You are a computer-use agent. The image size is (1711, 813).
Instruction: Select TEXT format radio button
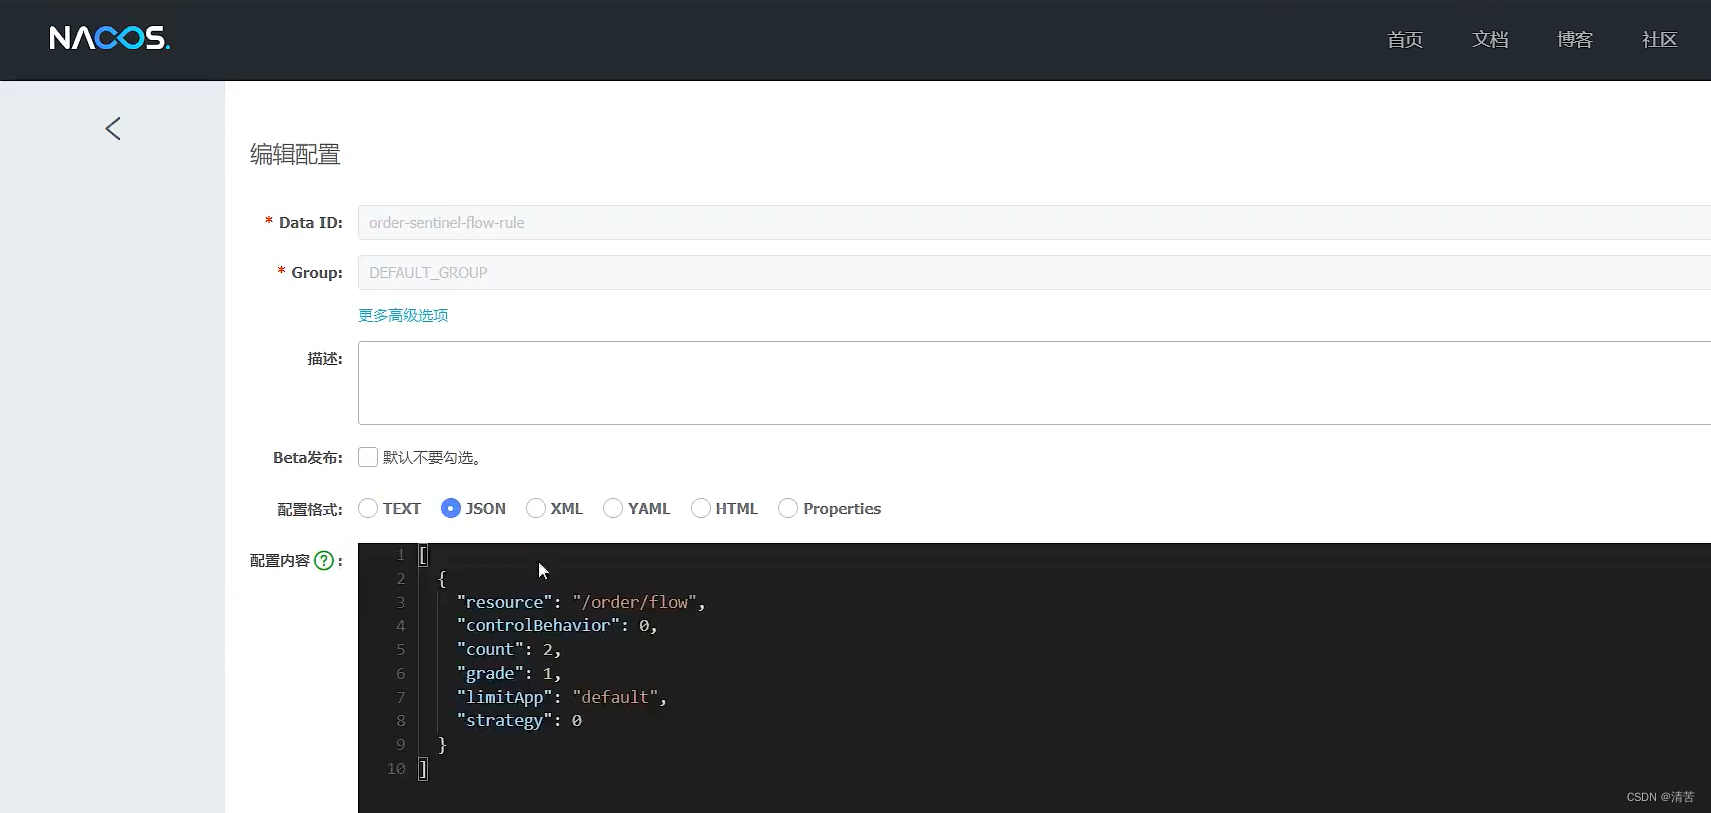(x=368, y=508)
